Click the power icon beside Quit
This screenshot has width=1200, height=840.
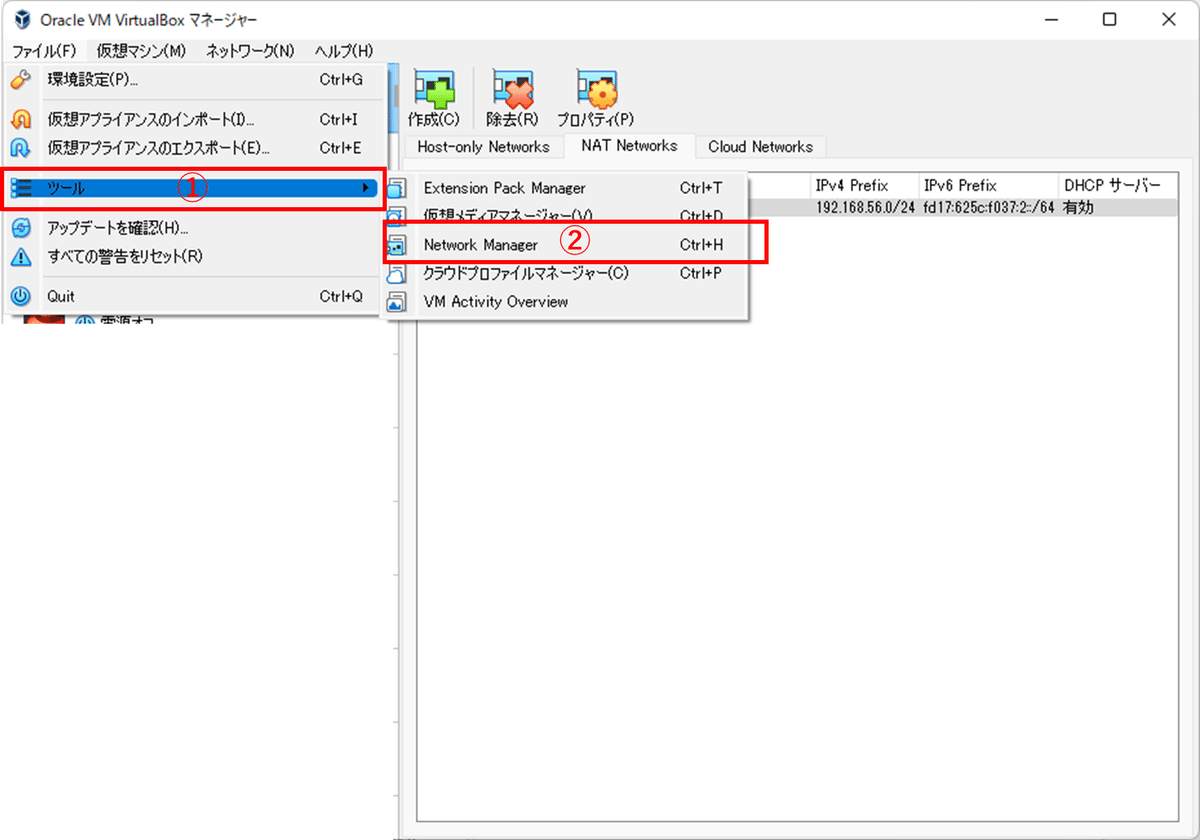[x=21, y=296]
